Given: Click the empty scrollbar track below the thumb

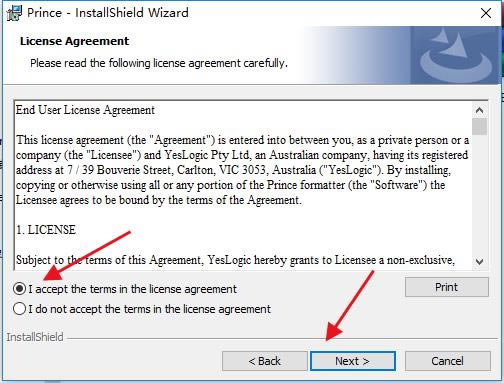Looking at the screenshot, I should [479, 194].
